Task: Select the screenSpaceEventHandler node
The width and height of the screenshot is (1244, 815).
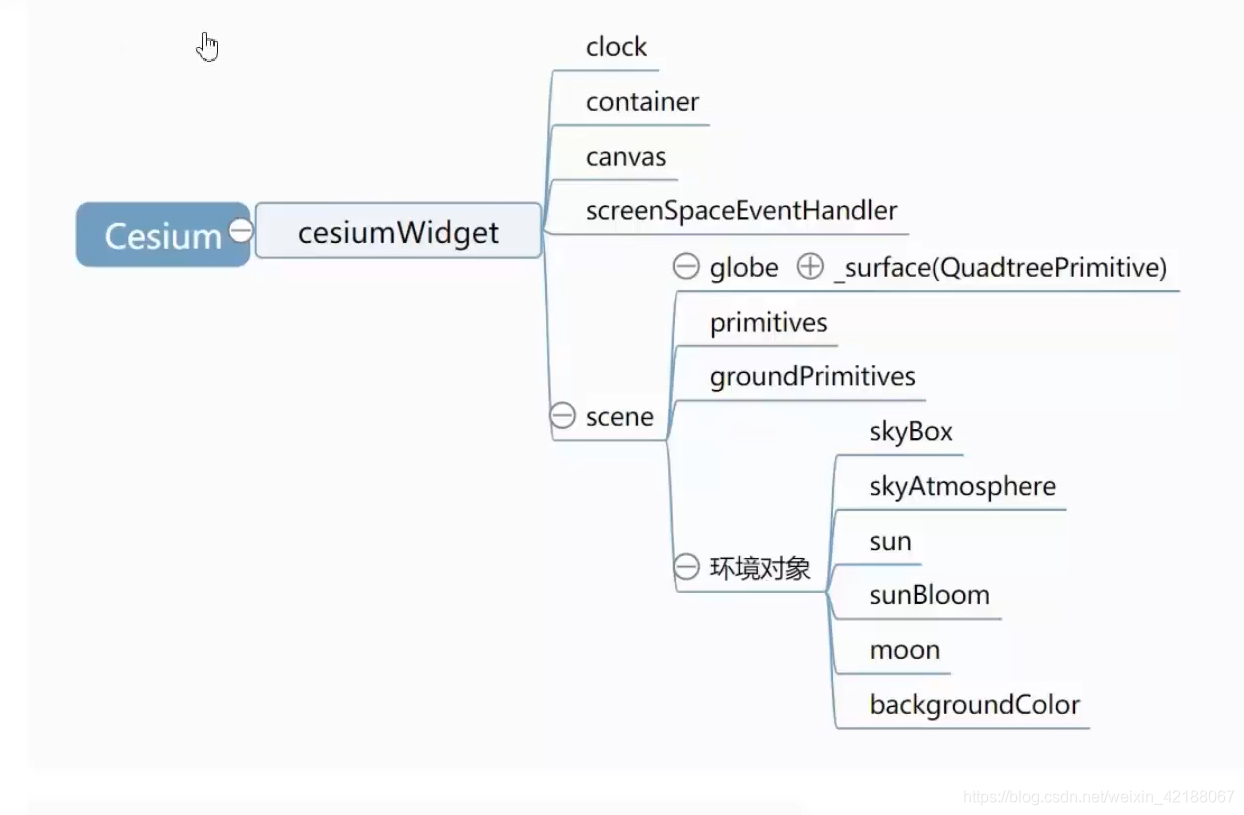Action: [x=742, y=211]
